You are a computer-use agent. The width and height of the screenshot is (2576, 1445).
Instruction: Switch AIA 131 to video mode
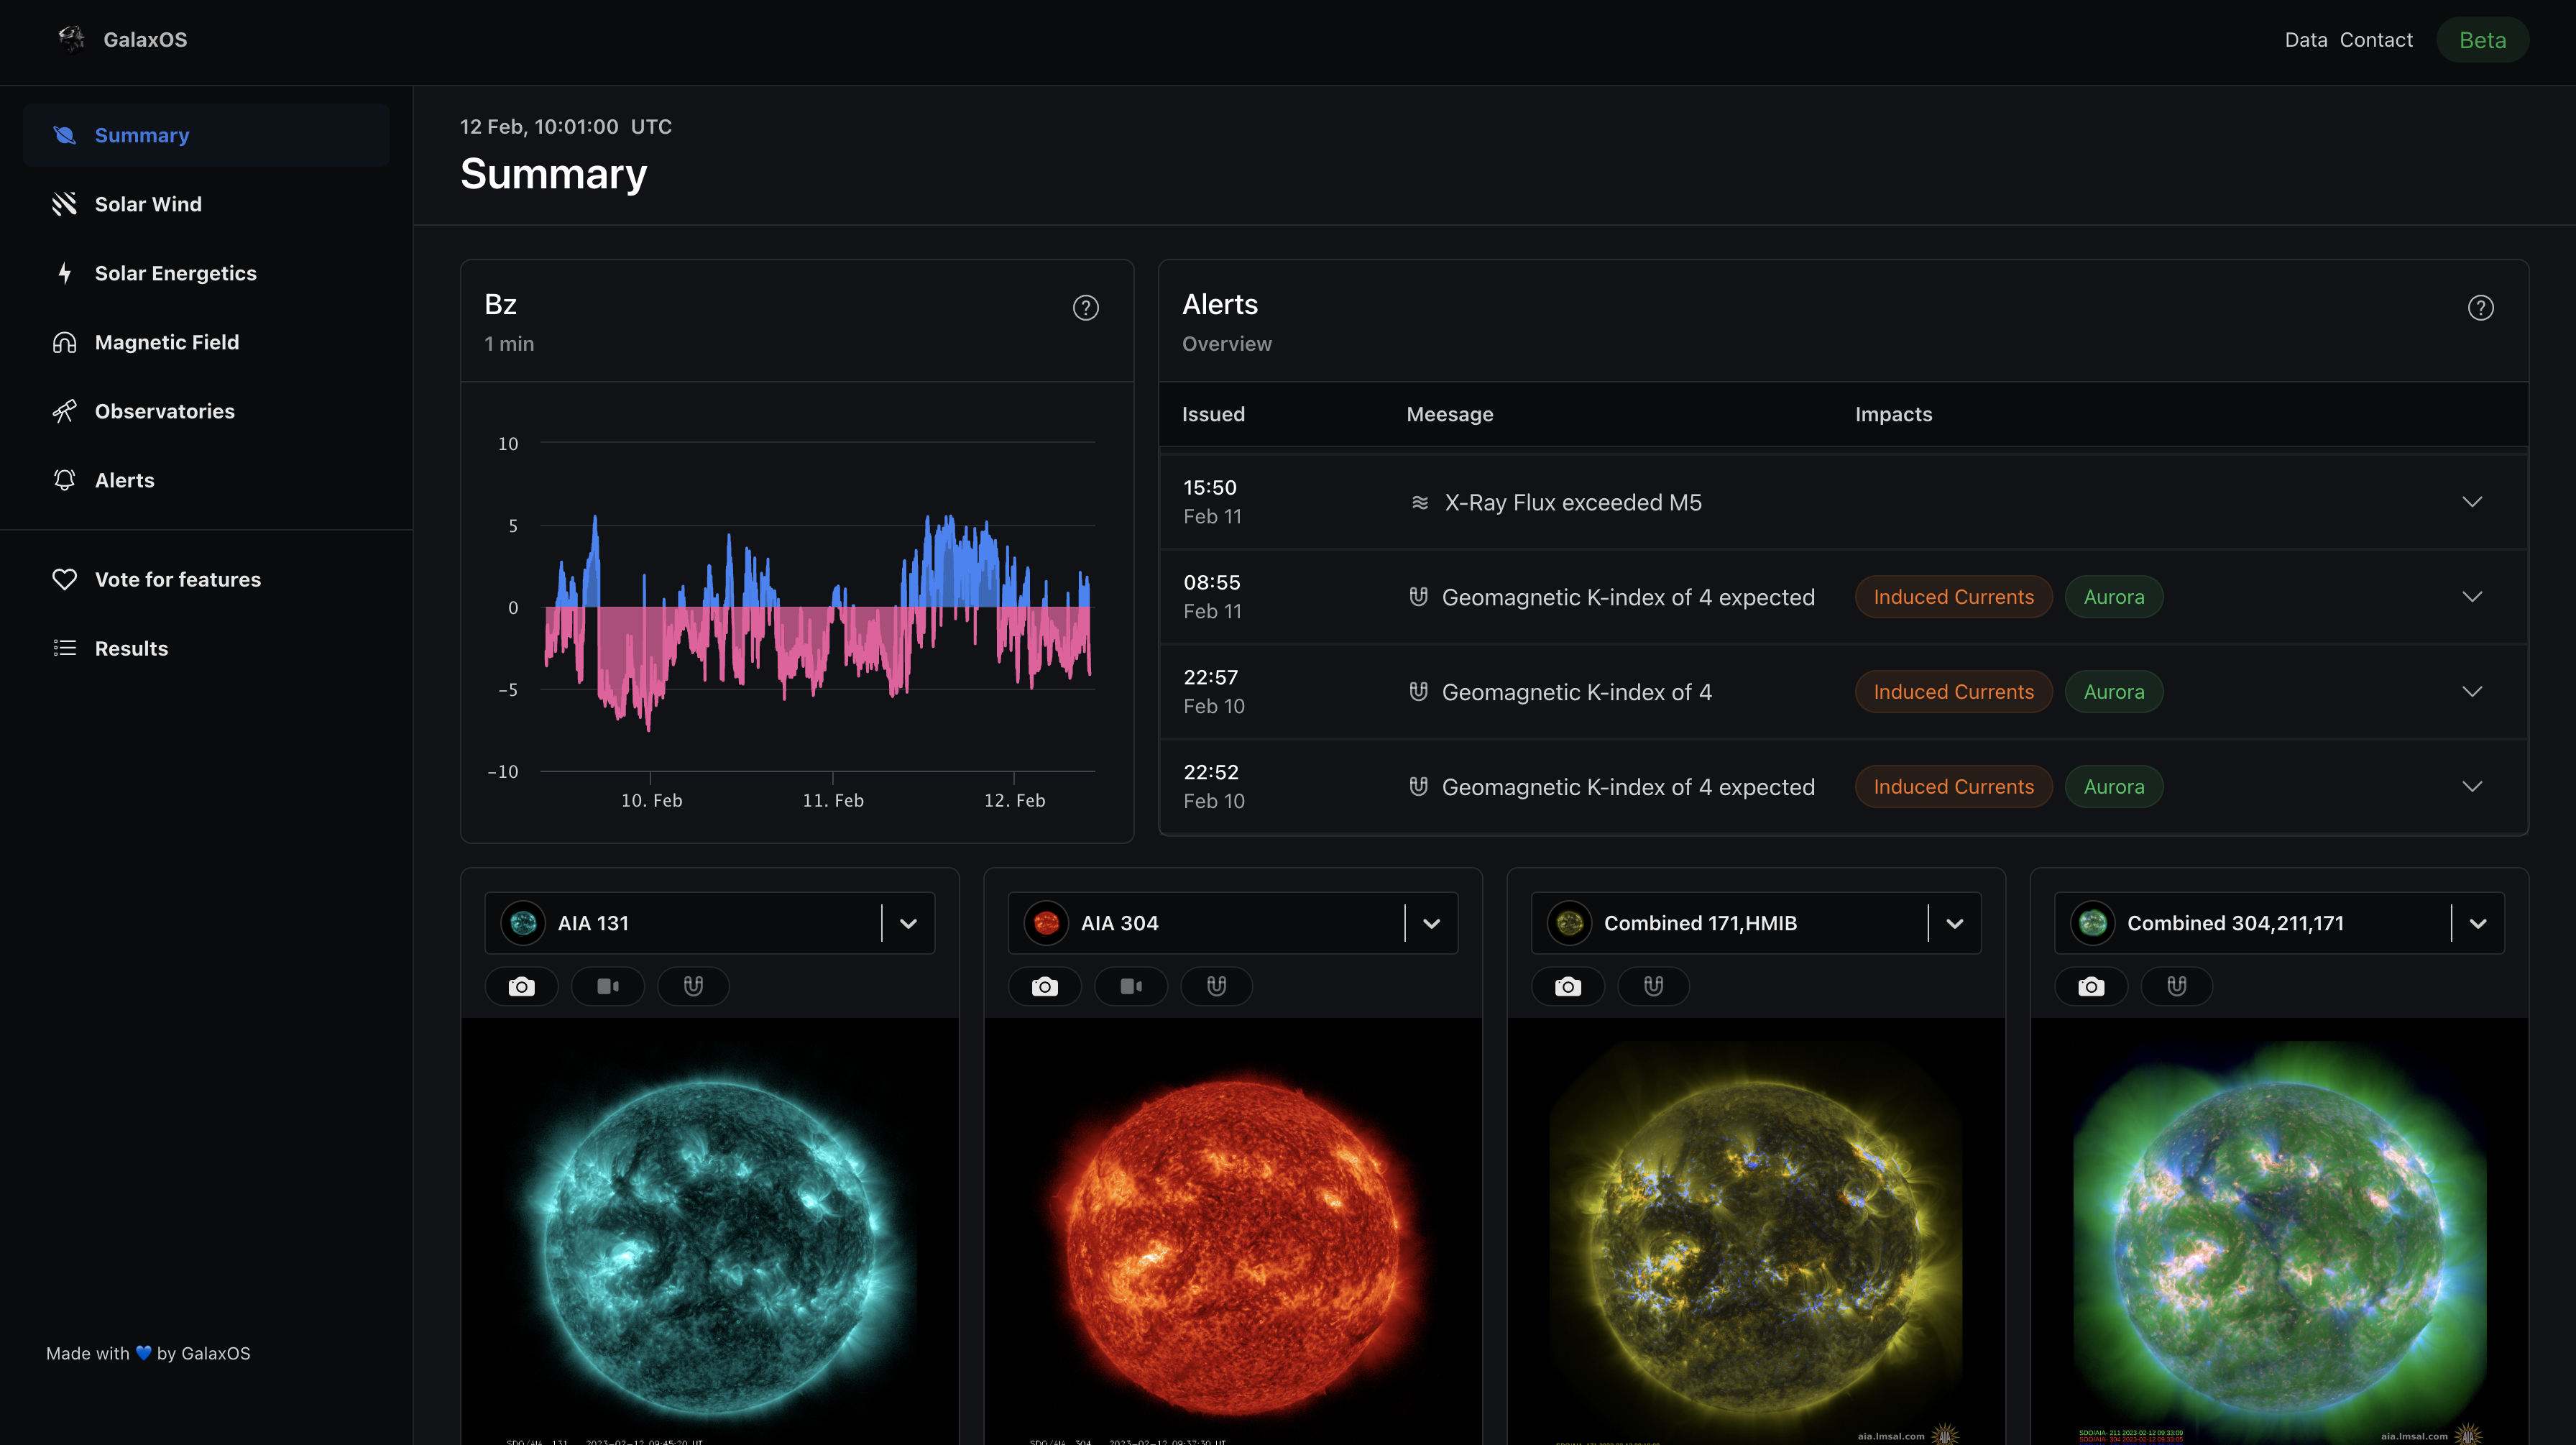click(x=607, y=987)
